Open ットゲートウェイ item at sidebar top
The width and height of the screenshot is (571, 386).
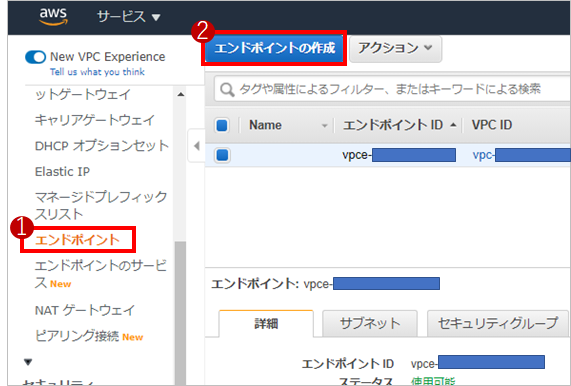[83, 95]
